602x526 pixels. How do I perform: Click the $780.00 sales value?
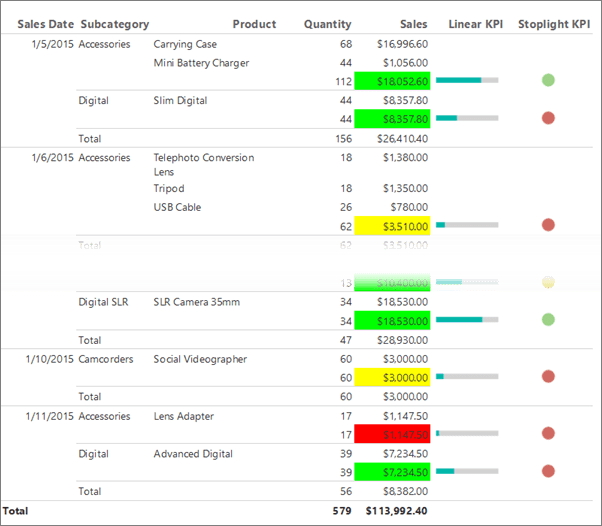pos(409,207)
